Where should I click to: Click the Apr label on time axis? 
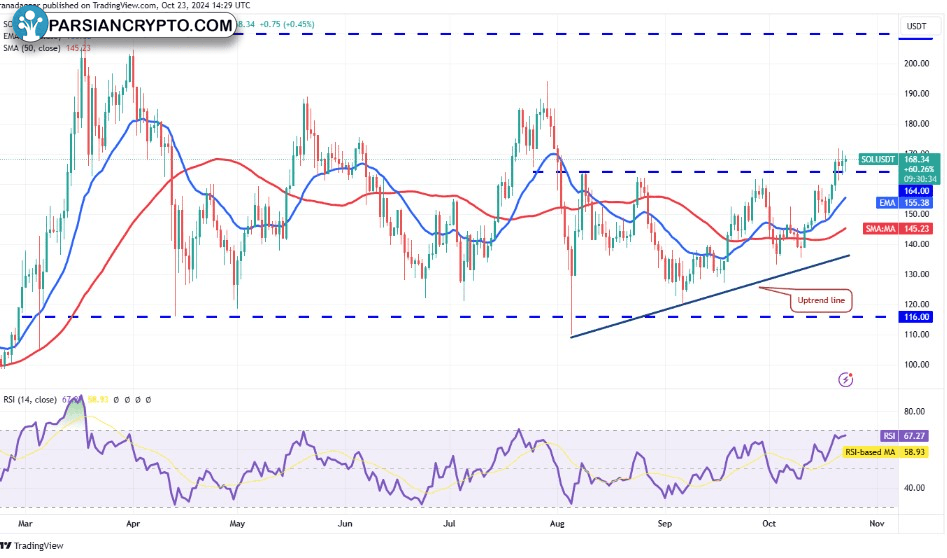[x=133, y=524]
